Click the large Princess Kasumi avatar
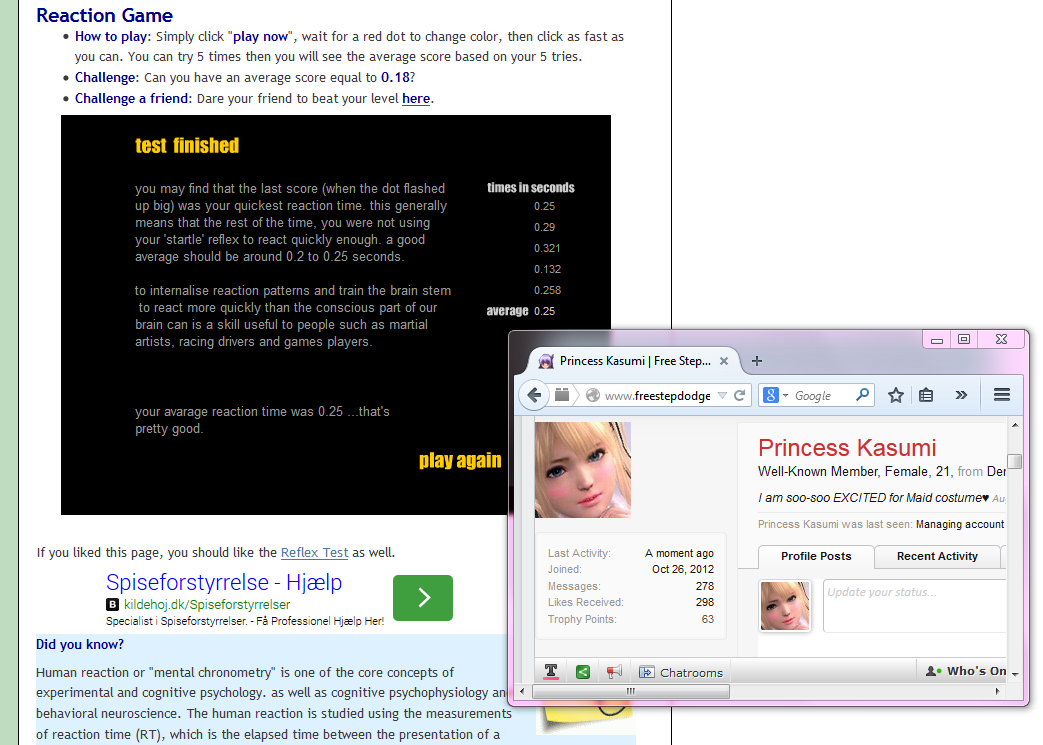Screen dimensions: 1043x745 click(583, 470)
